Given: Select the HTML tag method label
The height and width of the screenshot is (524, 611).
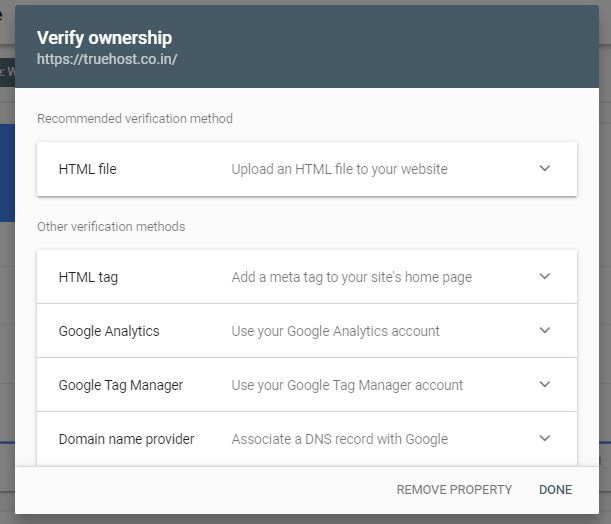Looking at the screenshot, I should pos(88,277).
